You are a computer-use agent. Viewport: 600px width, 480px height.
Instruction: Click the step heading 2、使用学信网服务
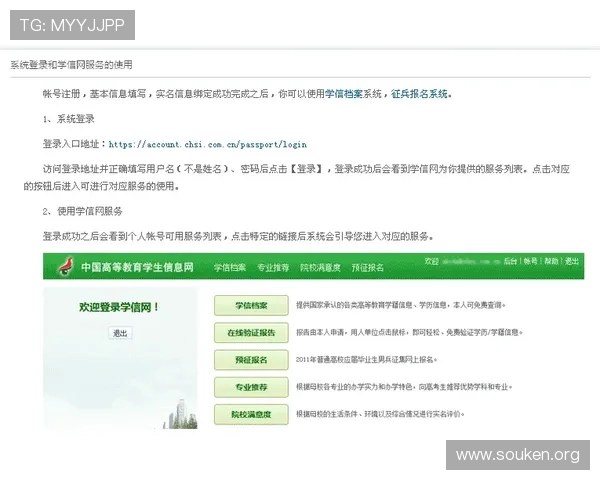[x=83, y=211]
